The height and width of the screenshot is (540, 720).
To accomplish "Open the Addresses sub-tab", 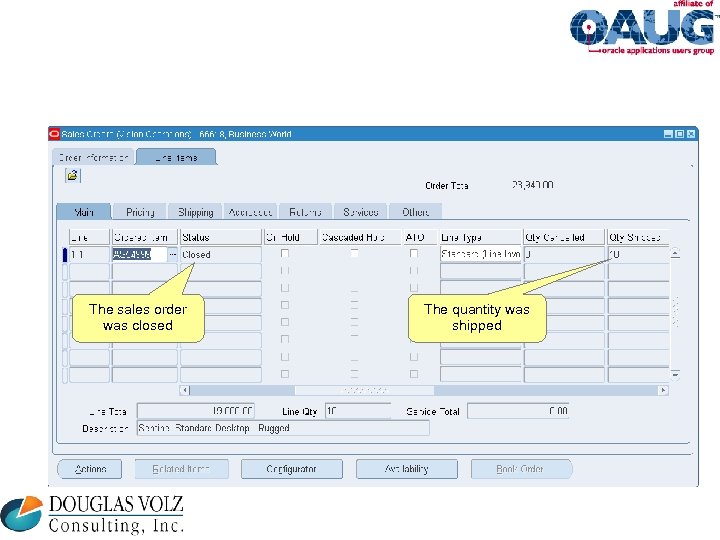I will pyautogui.click(x=251, y=212).
